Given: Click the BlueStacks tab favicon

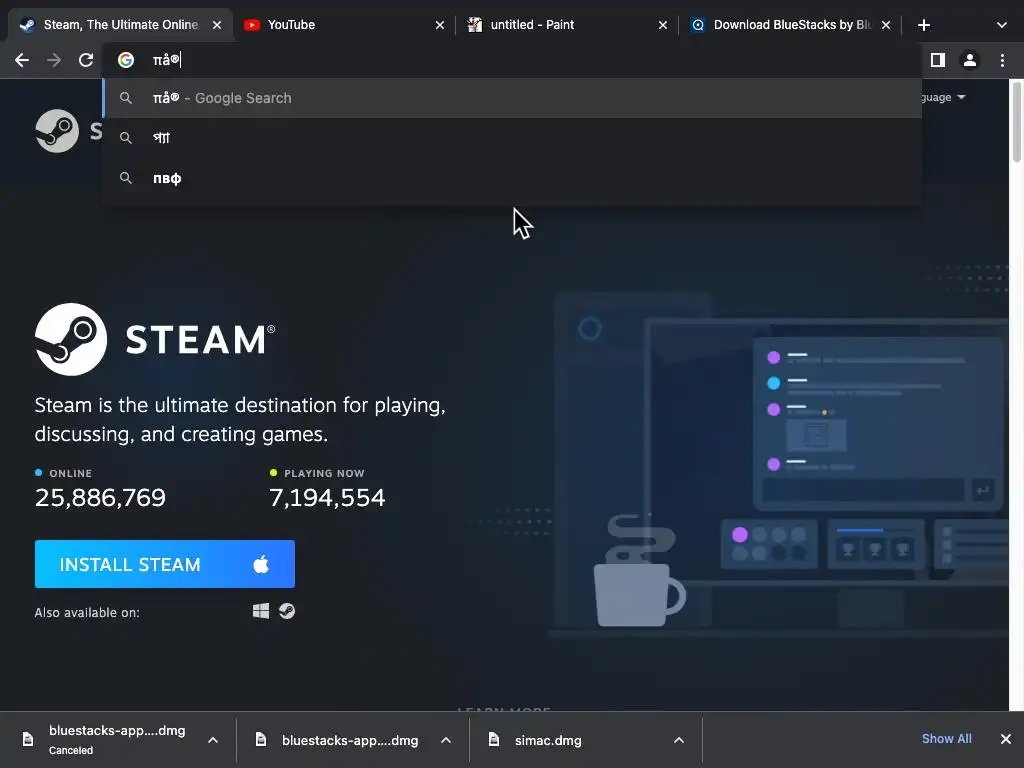Looking at the screenshot, I should pos(697,25).
